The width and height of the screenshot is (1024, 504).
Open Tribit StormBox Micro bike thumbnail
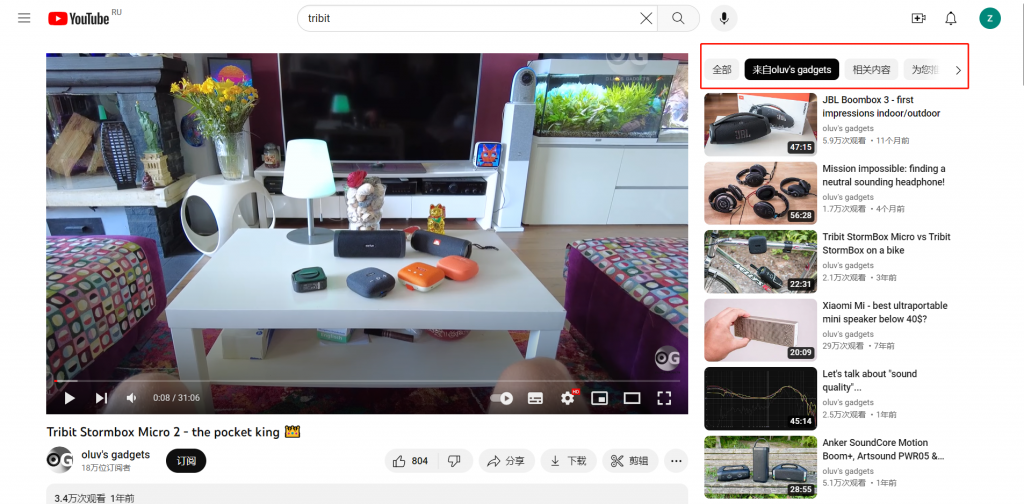761,262
